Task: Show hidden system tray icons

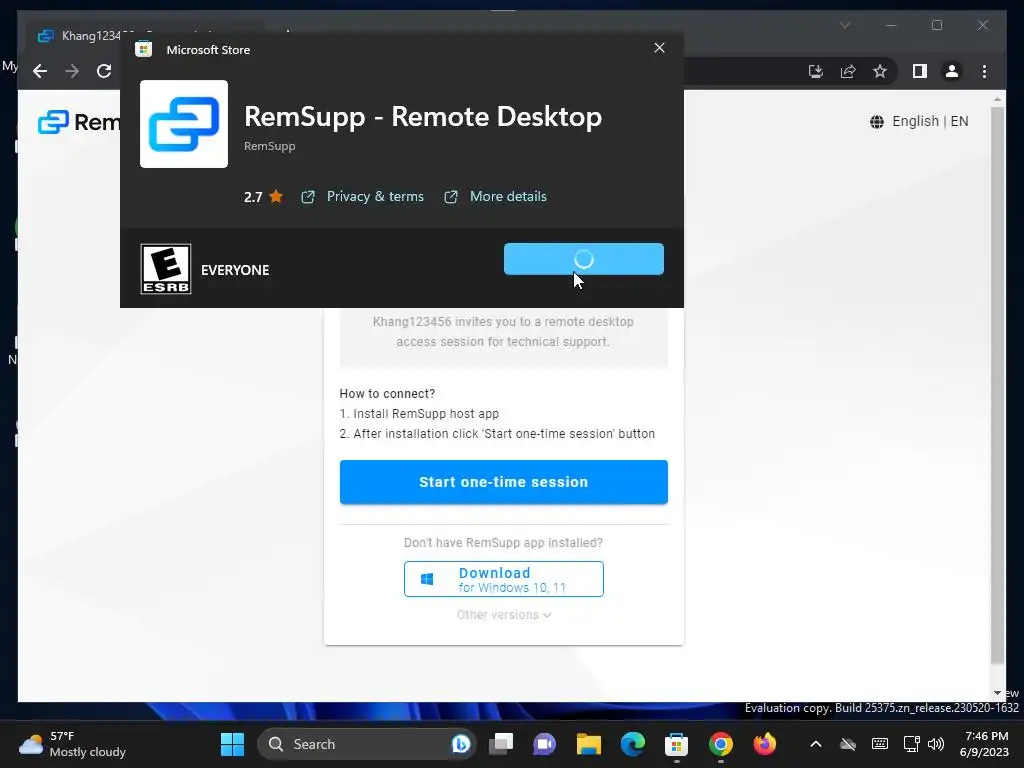Action: pos(816,744)
